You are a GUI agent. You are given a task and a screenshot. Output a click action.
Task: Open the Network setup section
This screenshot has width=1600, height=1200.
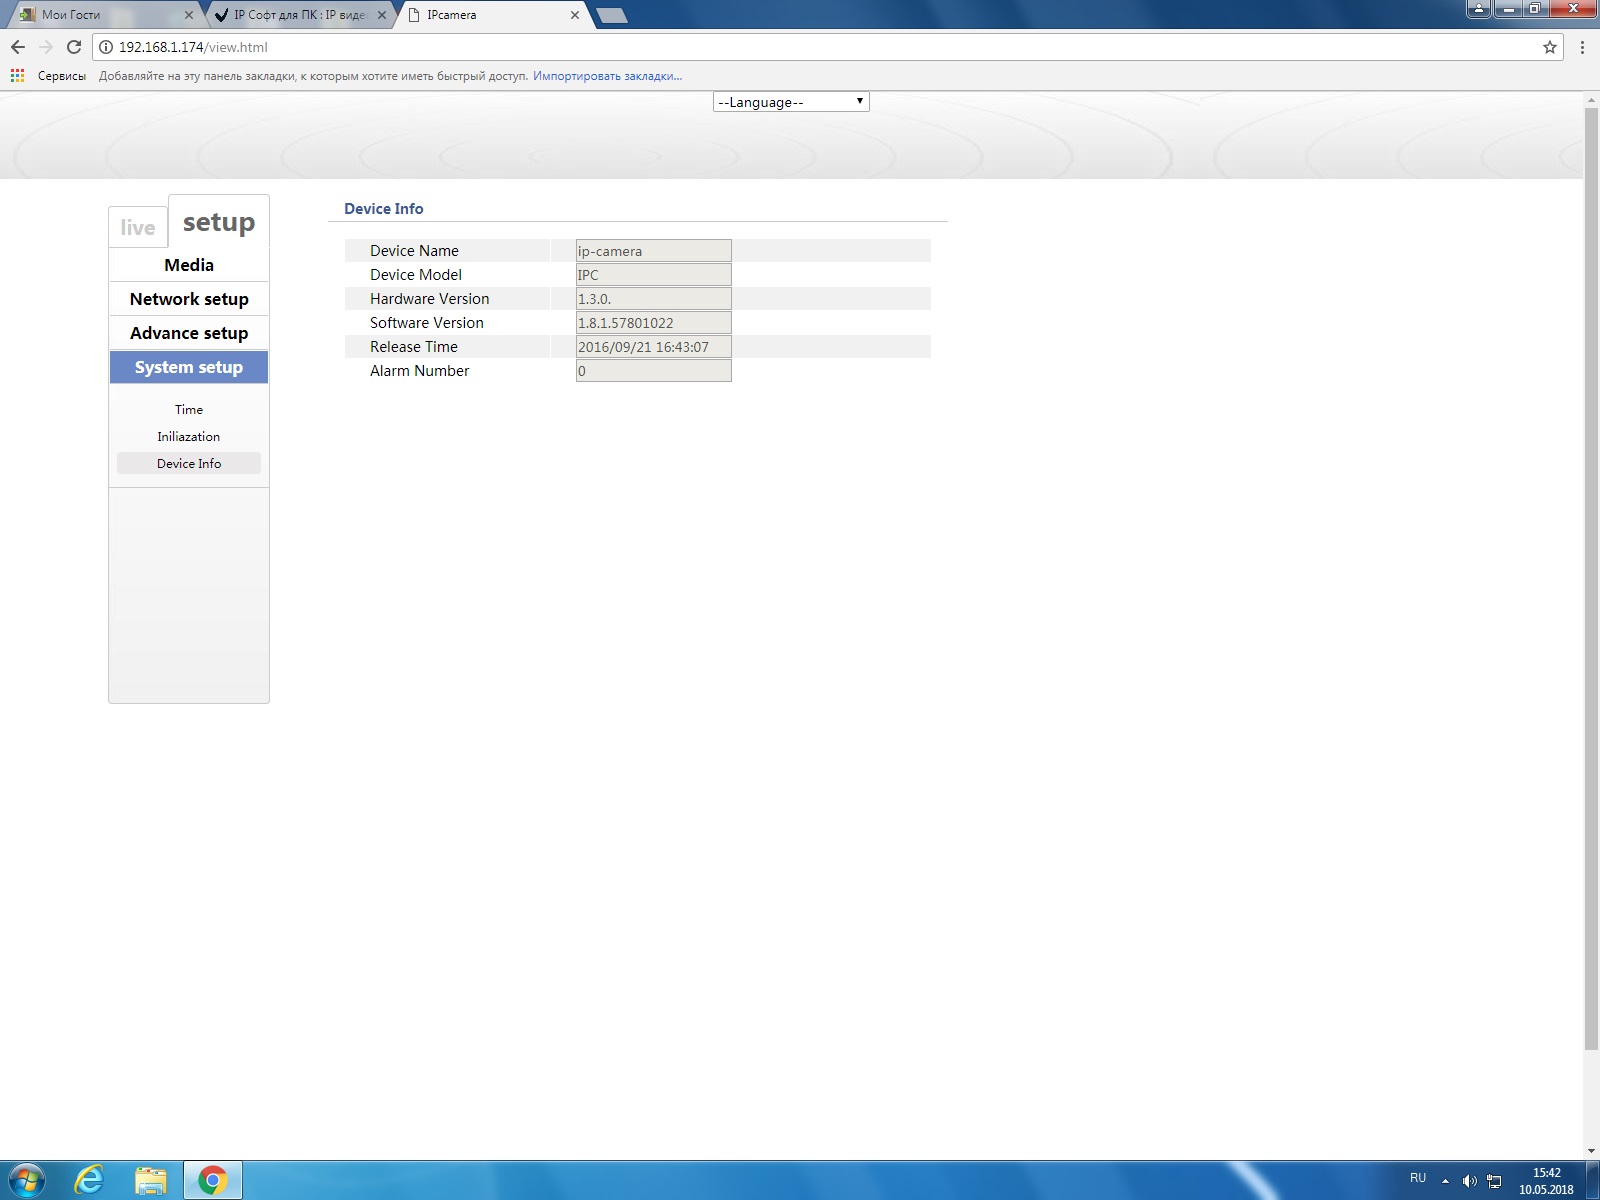point(189,299)
